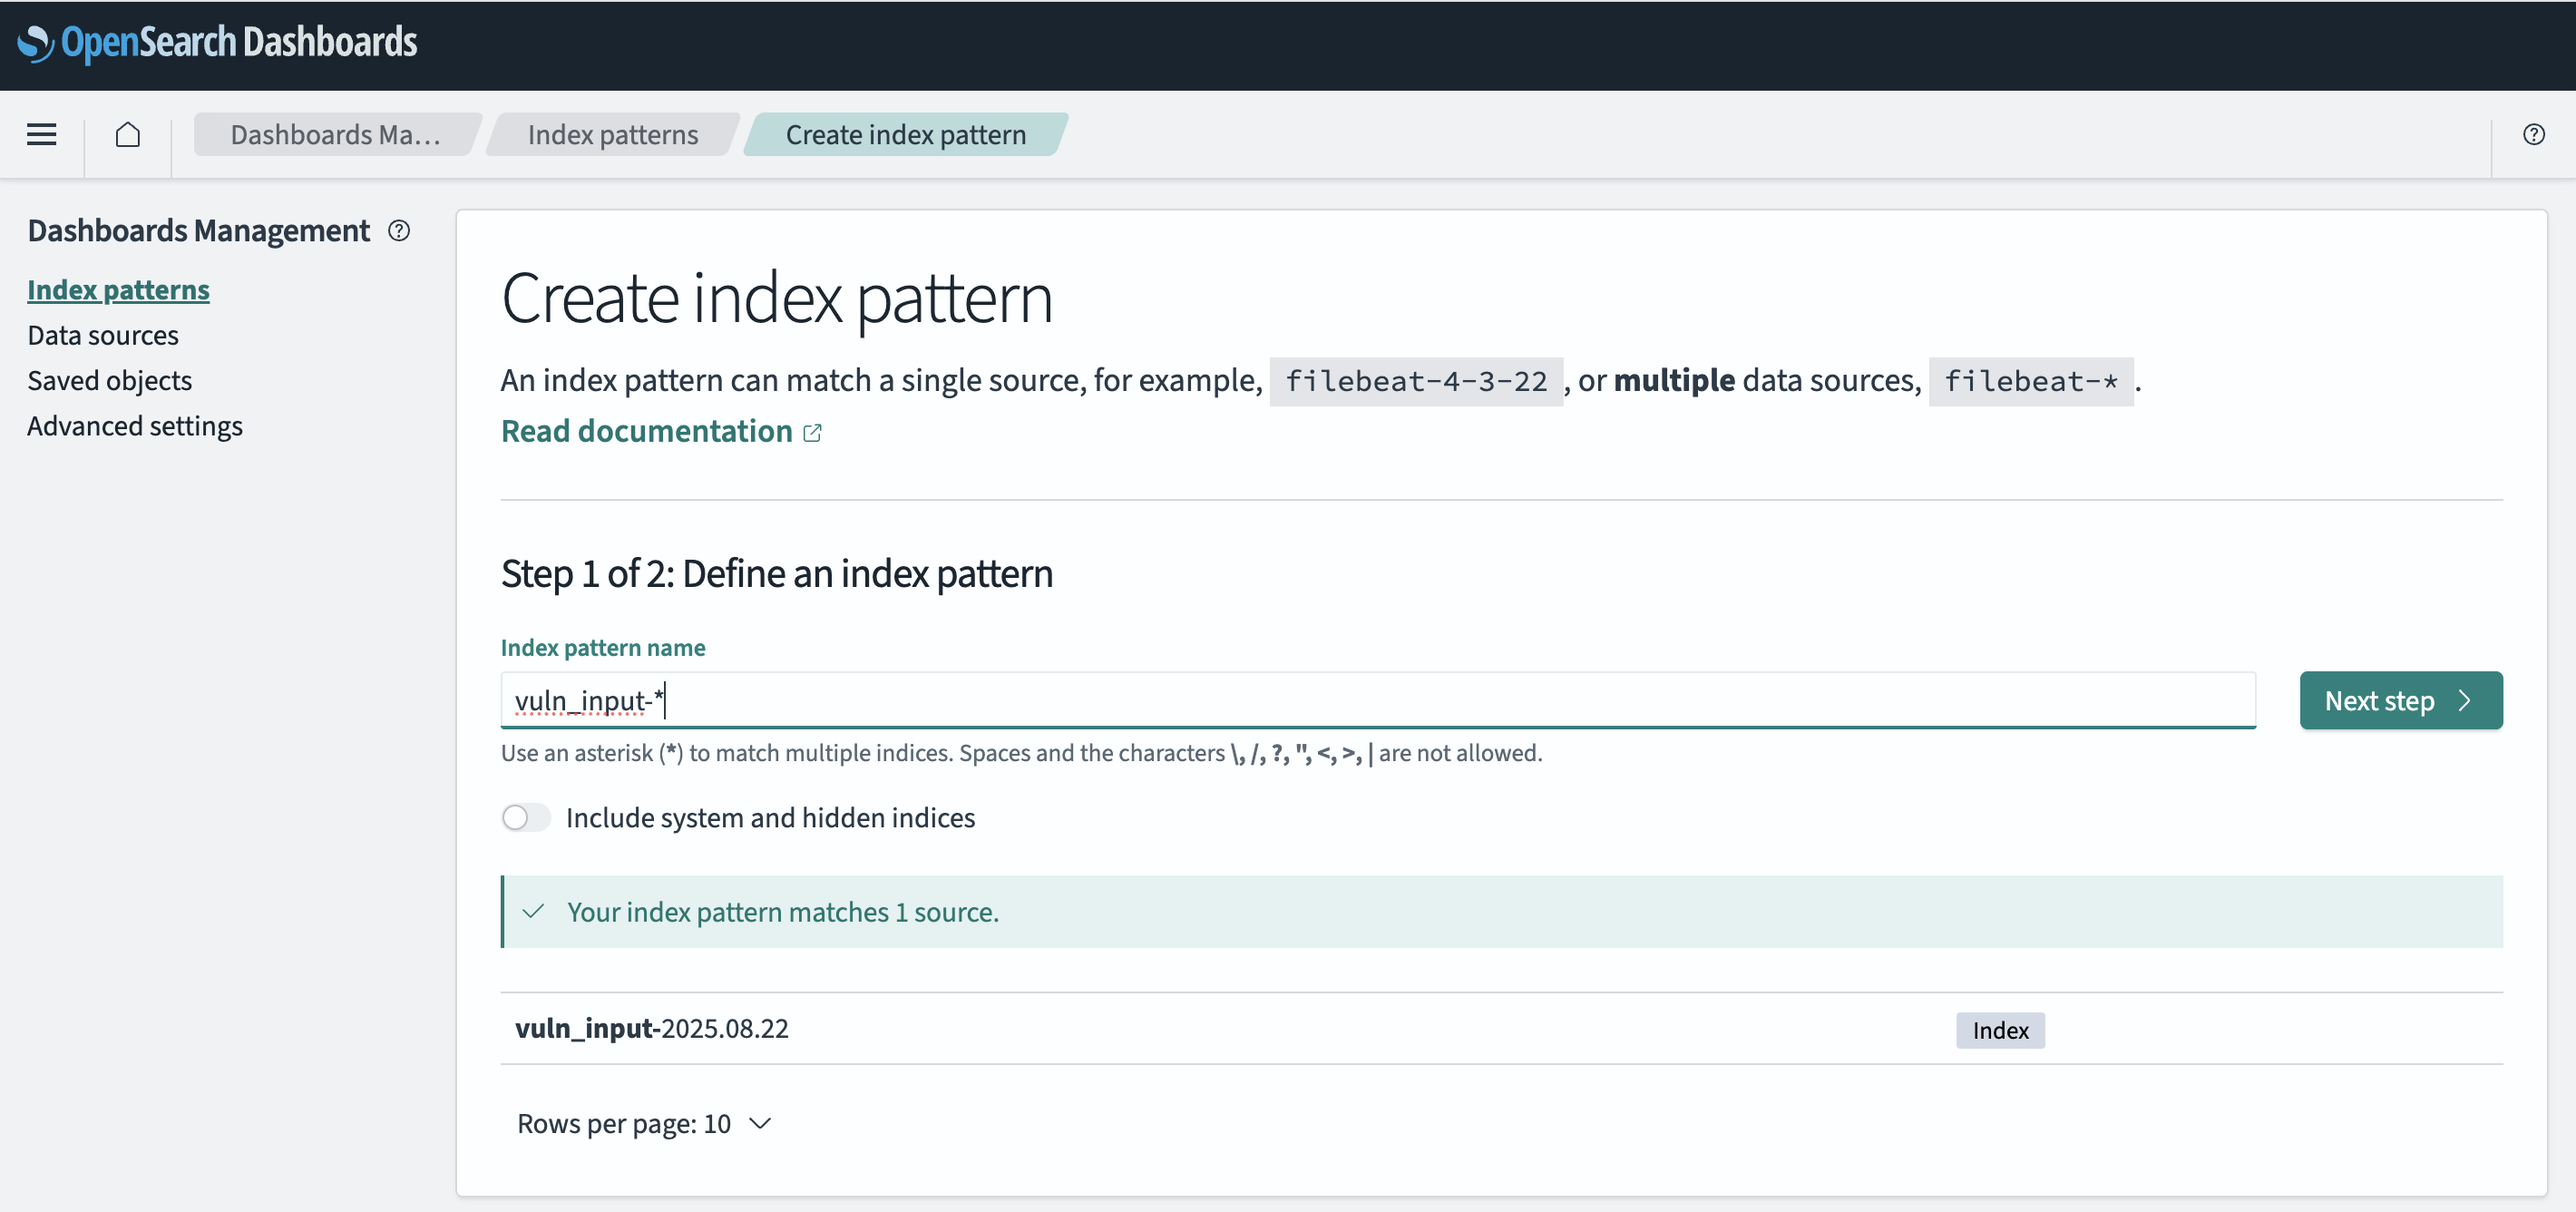
Task: Open the hamburger navigation menu
Action: pyautogui.click(x=41, y=134)
